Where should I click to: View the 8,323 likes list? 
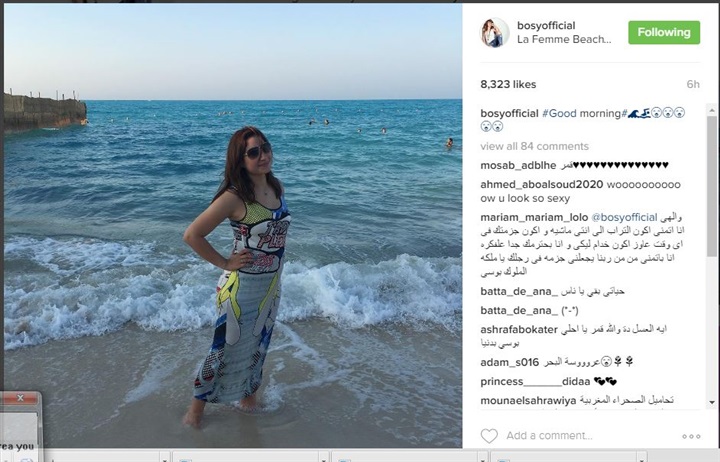point(508,85)
